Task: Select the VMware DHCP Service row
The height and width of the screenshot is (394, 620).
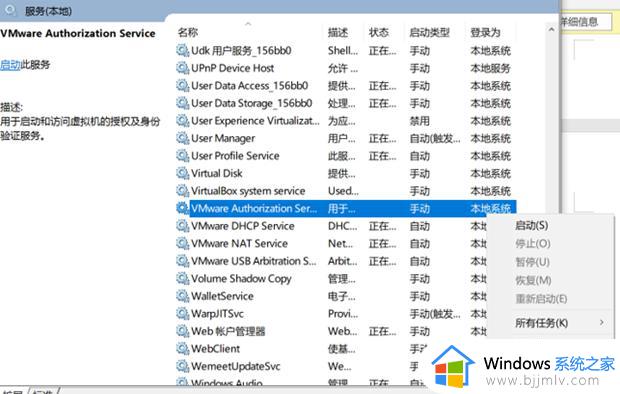Action: (x=243, y=226)
